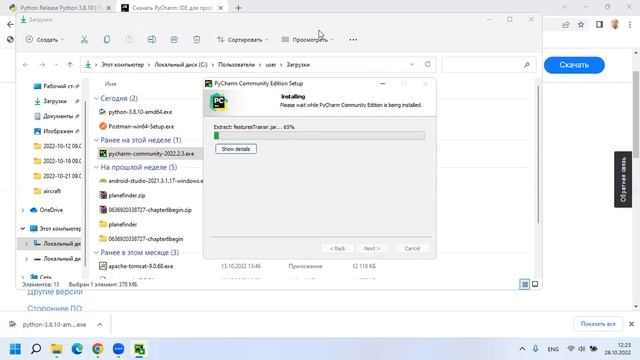Collapse Ранее в этом месяце group
The width and height of the screenshot is (640, 360).
tap(96, 253)
